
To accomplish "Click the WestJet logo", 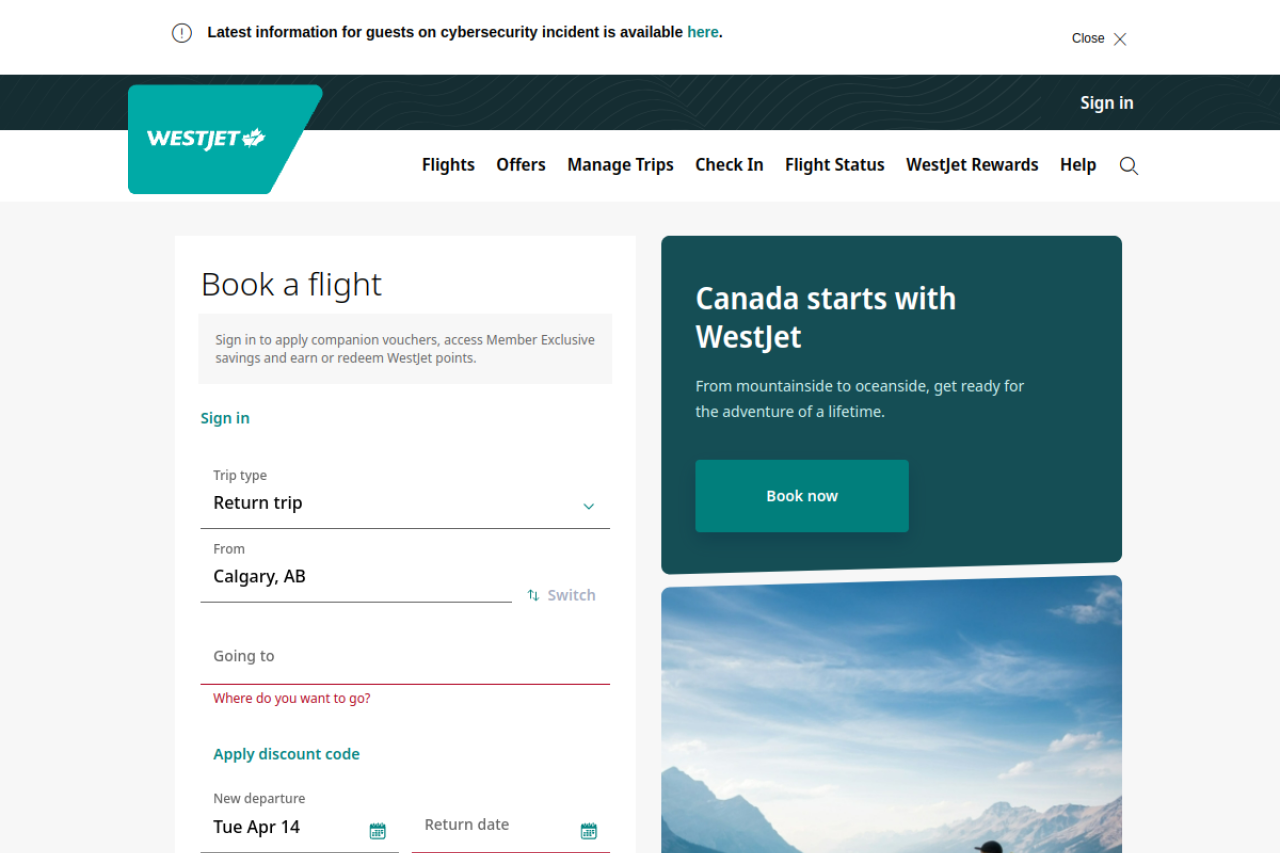I will pyautogui.click(x=207, y=139).
